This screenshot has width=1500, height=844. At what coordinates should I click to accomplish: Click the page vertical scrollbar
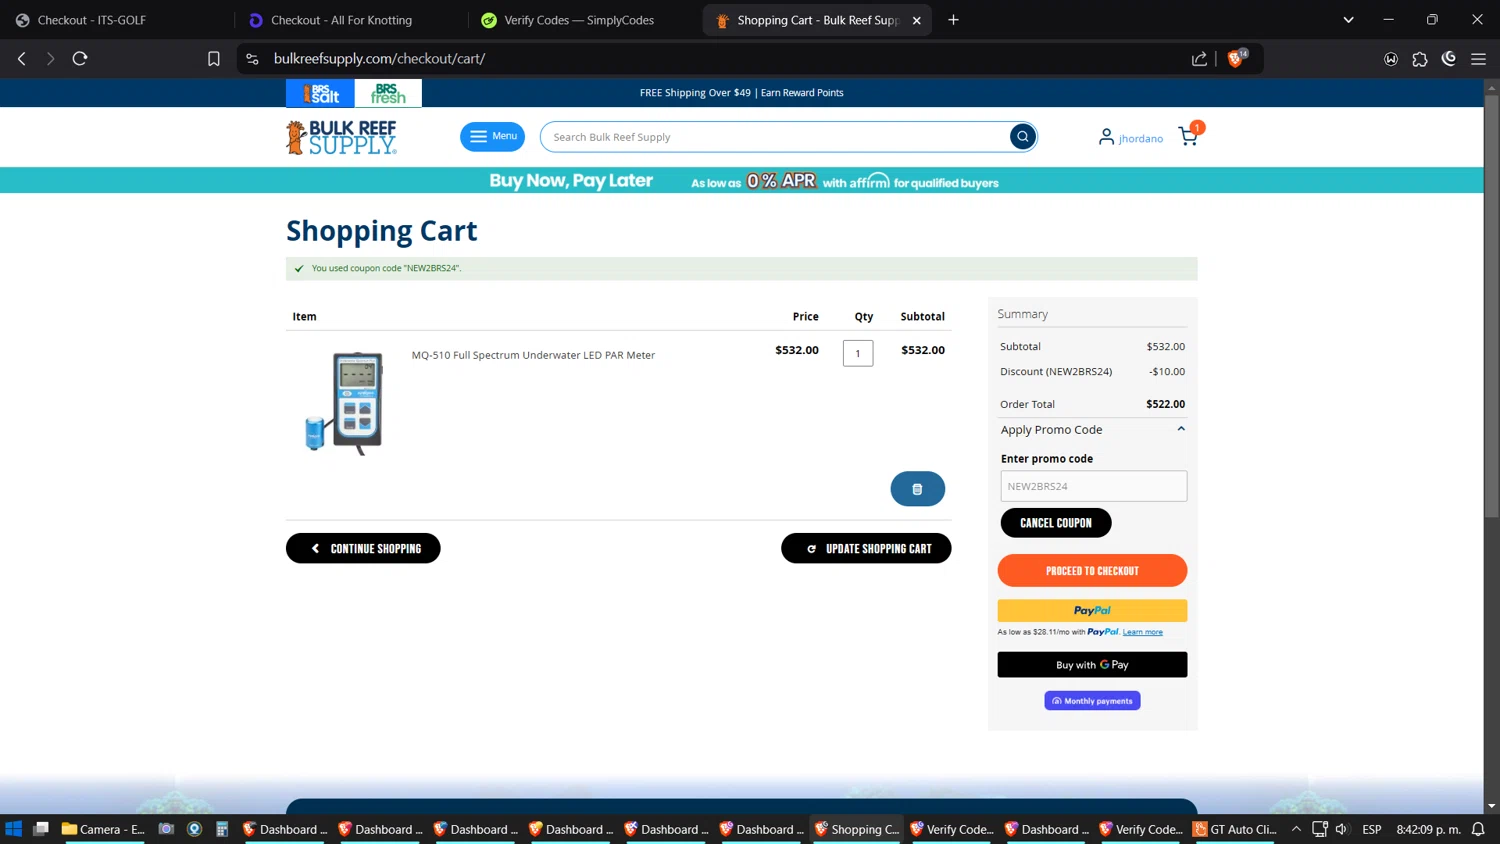coord(1491,308)
